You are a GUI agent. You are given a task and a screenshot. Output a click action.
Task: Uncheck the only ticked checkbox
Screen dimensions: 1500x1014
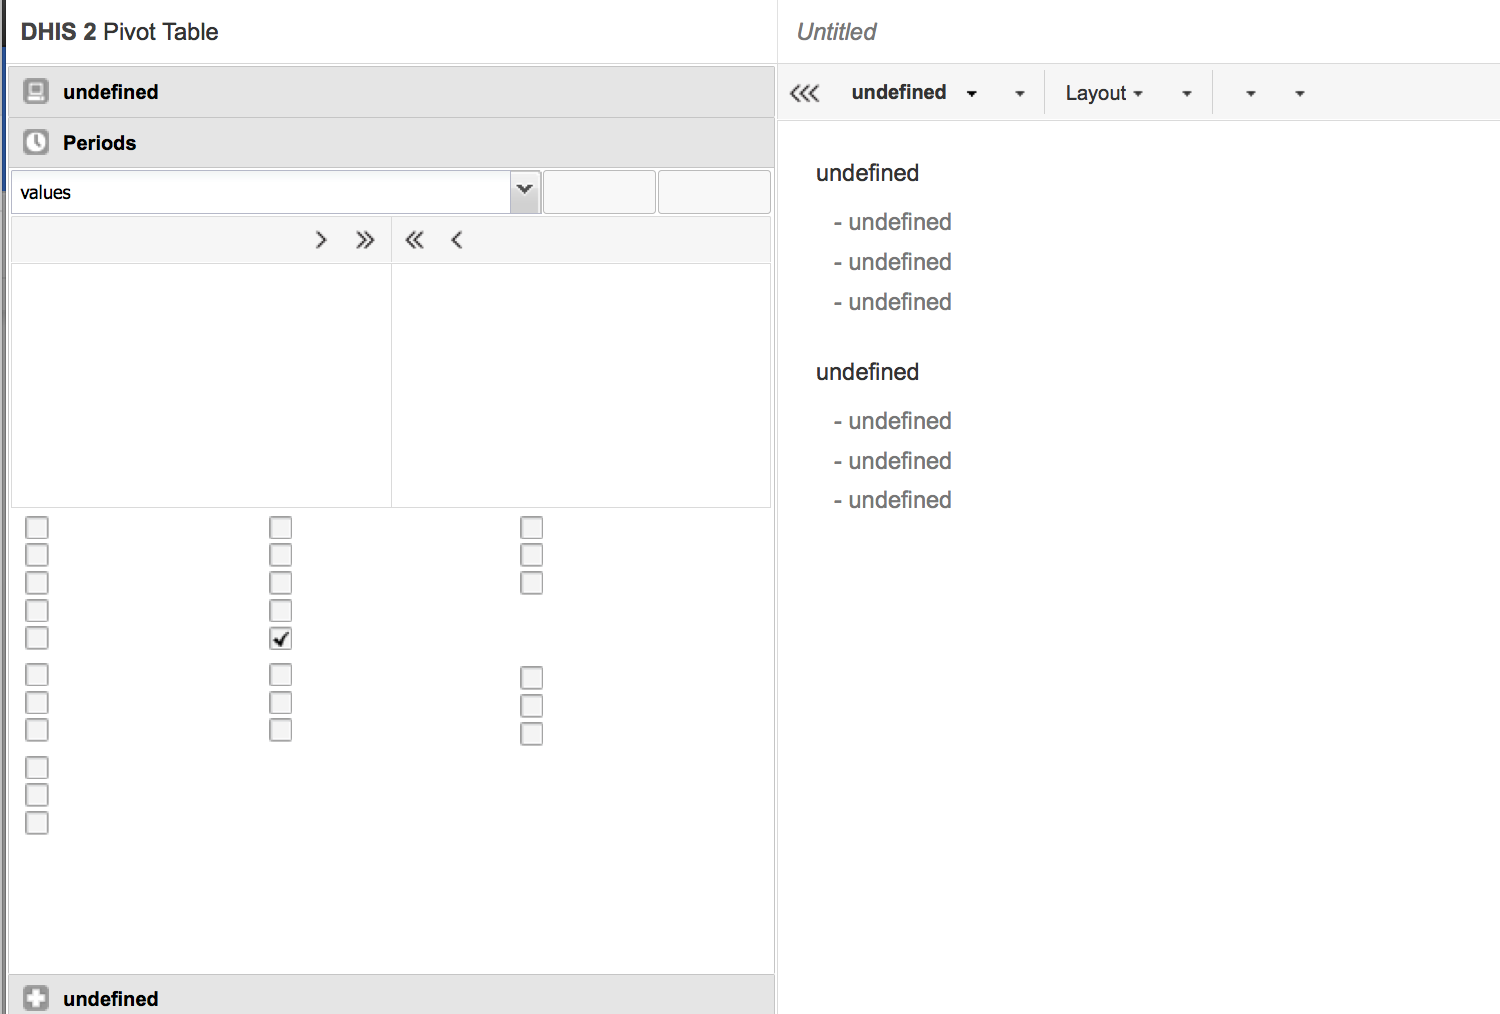281,638
